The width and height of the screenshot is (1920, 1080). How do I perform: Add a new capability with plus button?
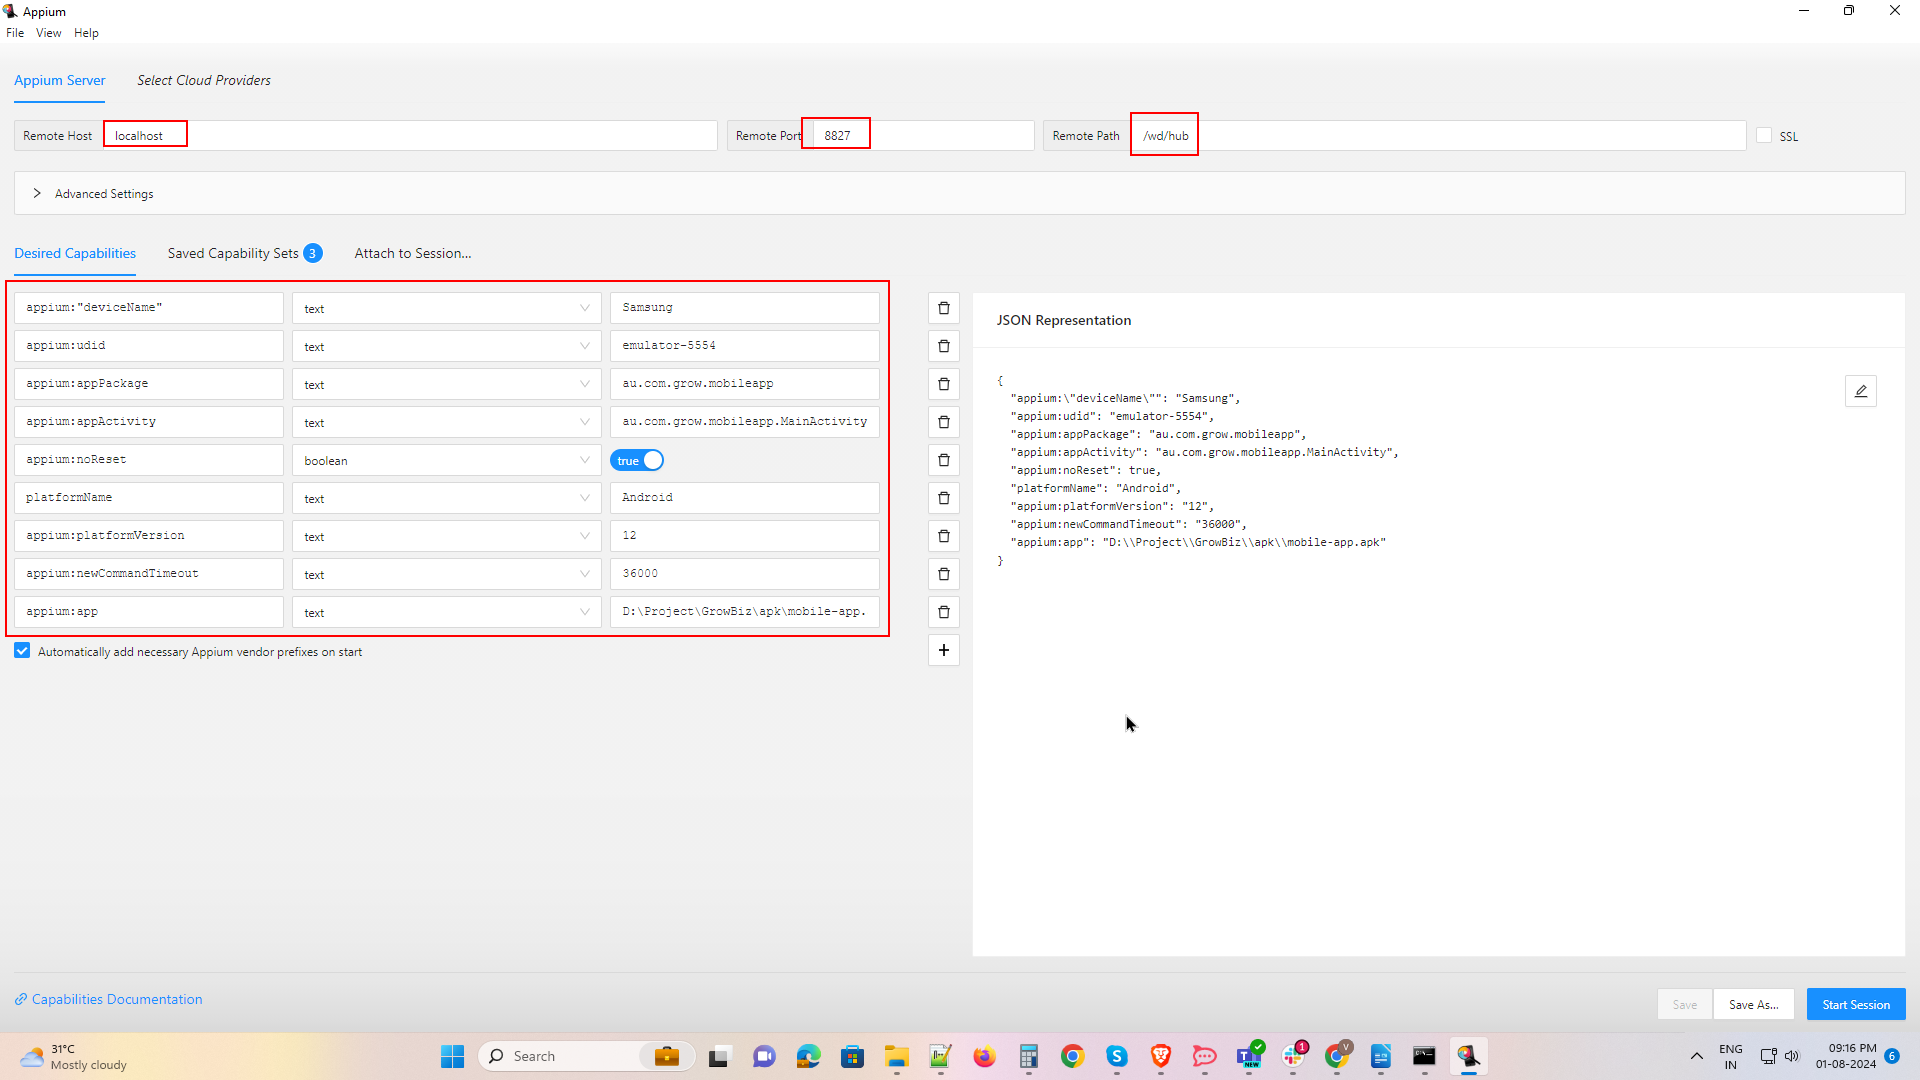click(x=943, y=651)
